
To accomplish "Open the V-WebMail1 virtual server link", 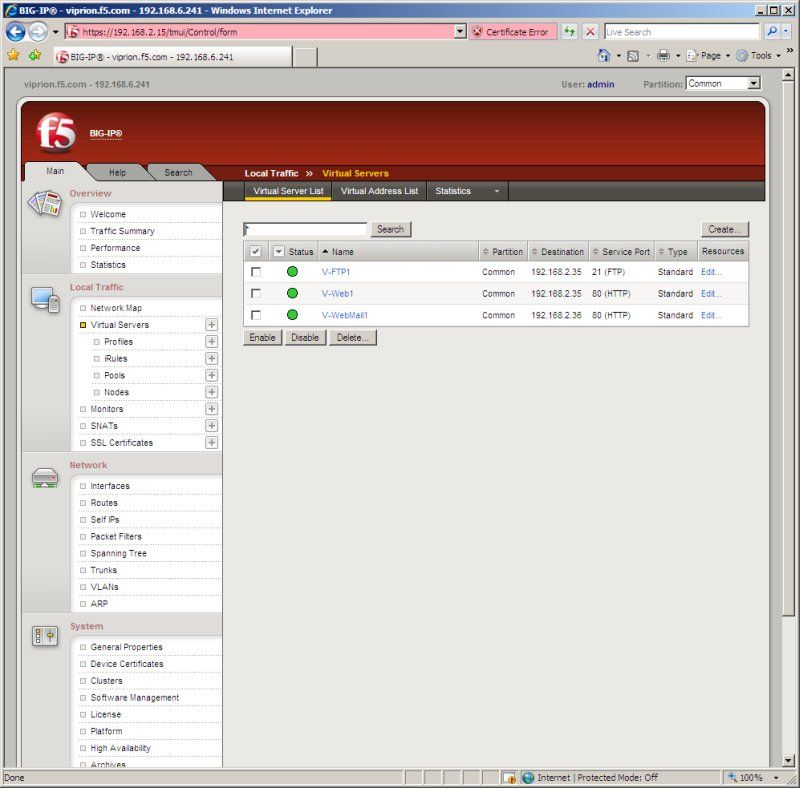I will tap(344, 315).
